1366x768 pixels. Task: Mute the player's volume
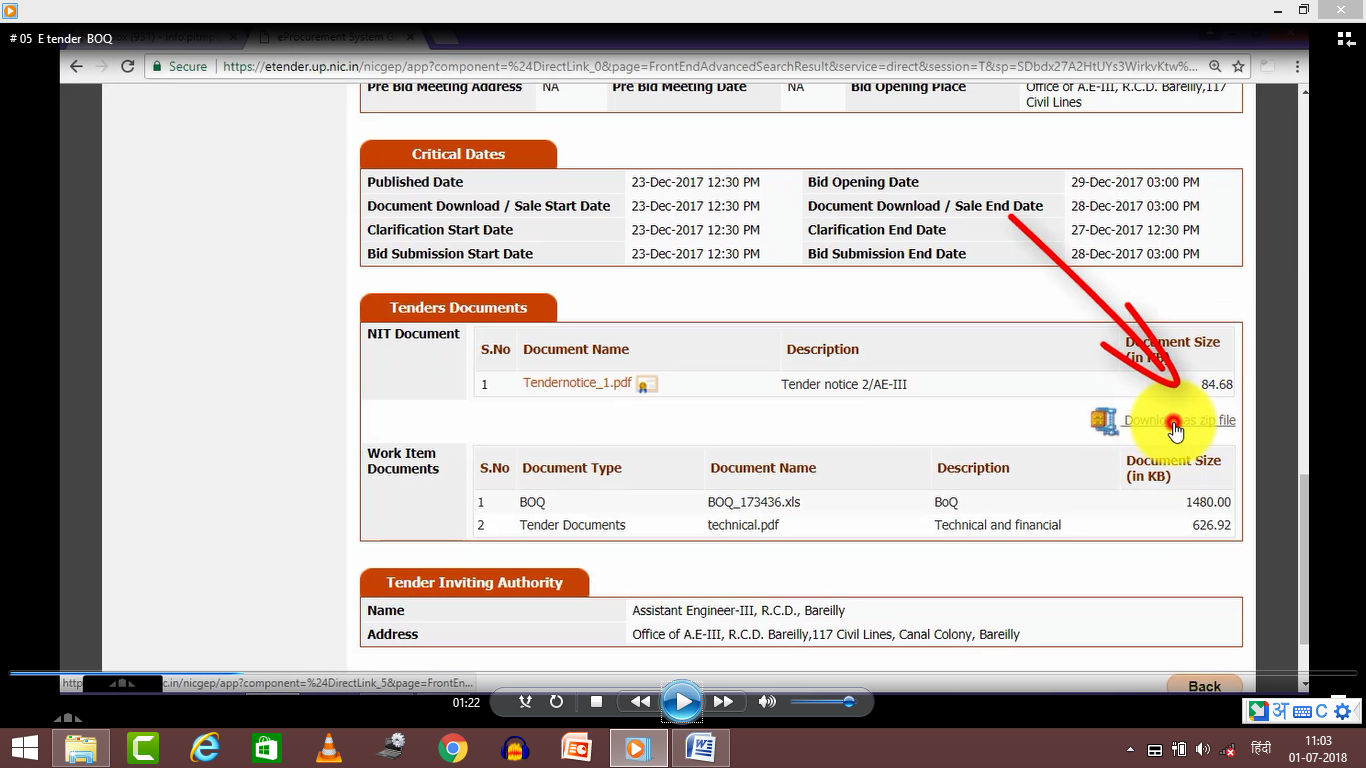pyautogui.click(x=767, y=702)
